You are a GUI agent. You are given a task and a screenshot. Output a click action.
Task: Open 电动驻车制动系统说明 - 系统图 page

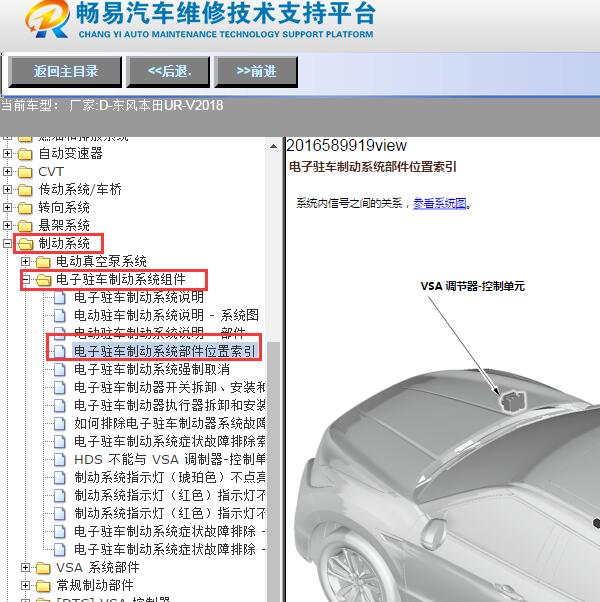[166, 316]
